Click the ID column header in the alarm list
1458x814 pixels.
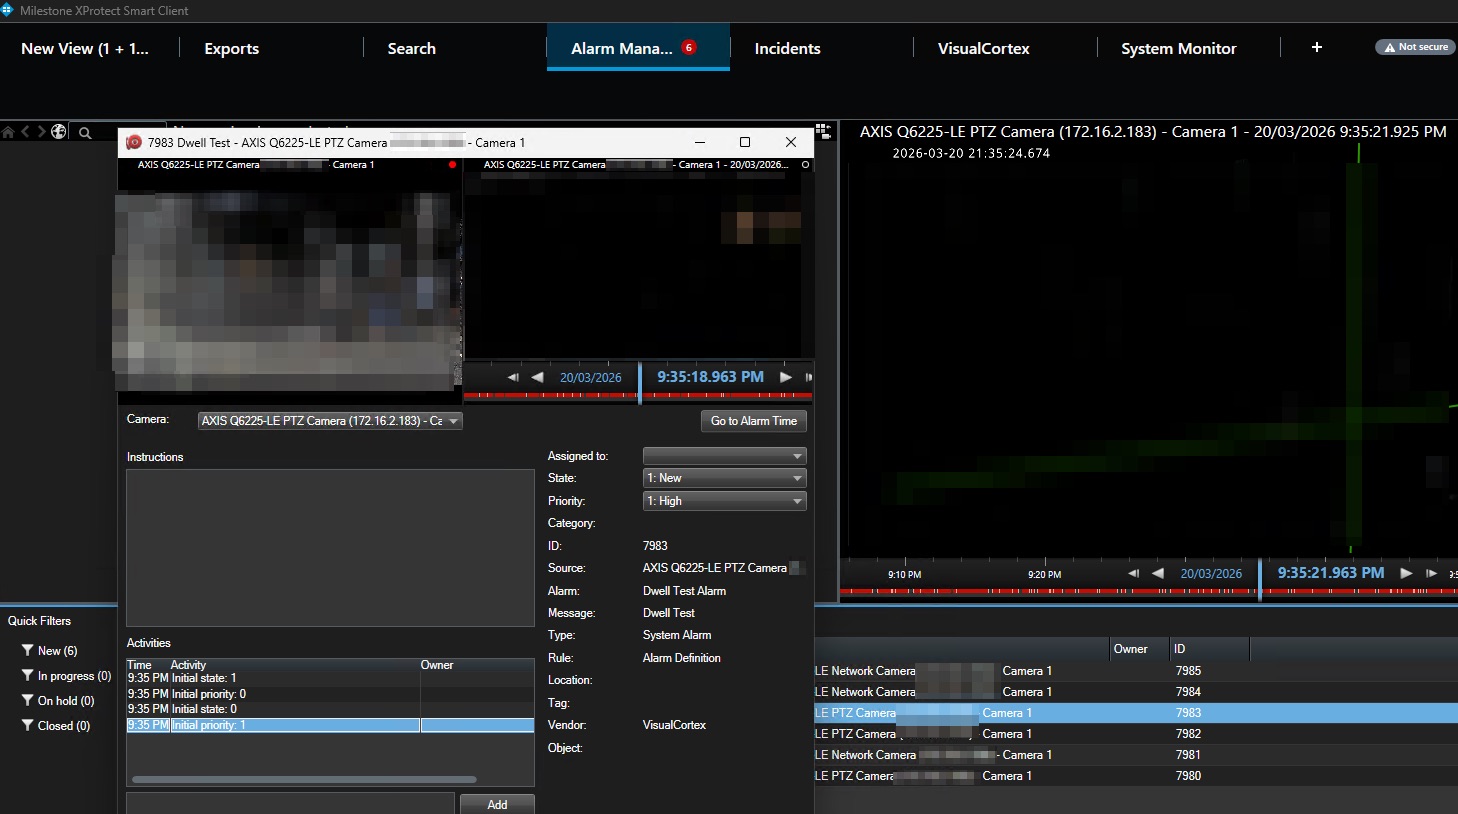coord(1209,649)
